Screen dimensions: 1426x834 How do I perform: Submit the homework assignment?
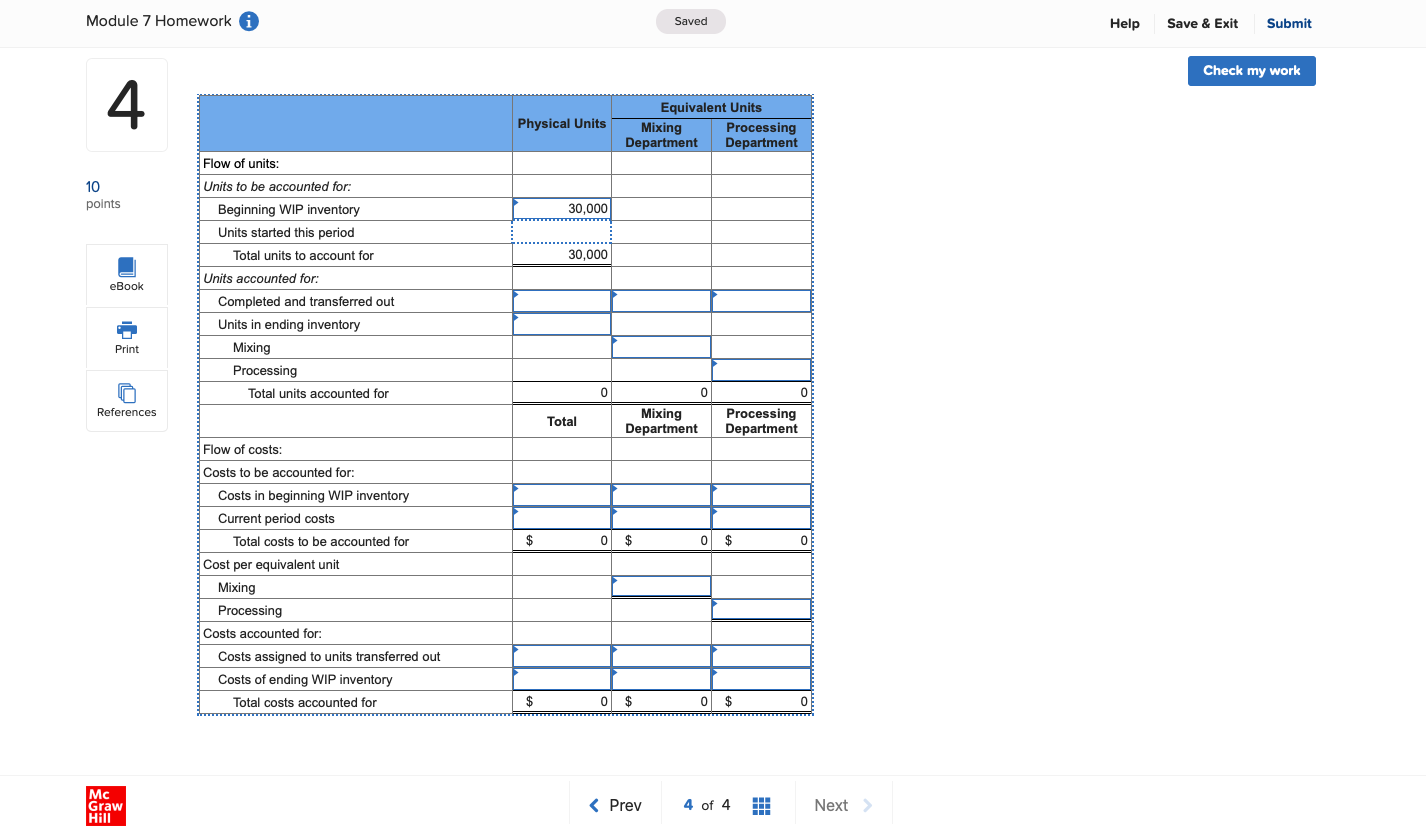[1288, 23]
